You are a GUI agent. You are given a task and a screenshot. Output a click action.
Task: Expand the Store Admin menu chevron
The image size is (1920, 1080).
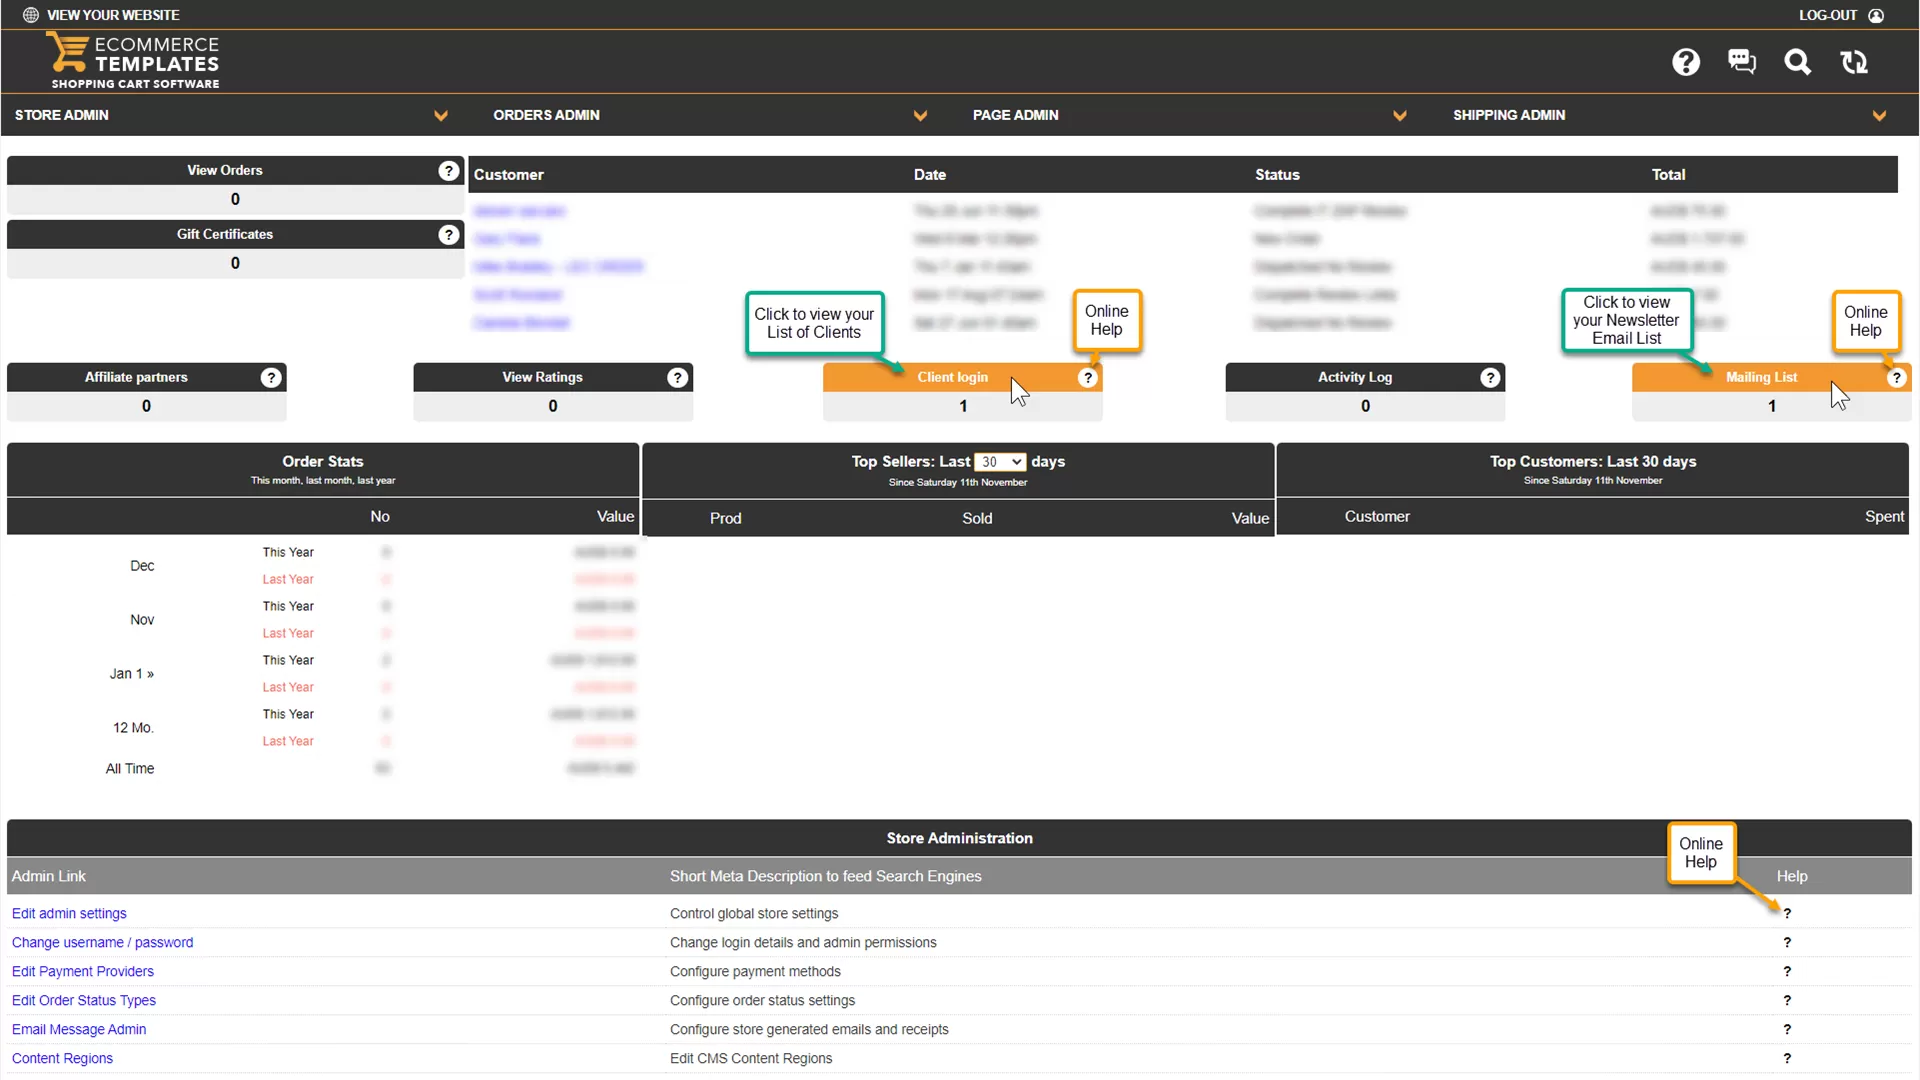[x=441, y=116]
